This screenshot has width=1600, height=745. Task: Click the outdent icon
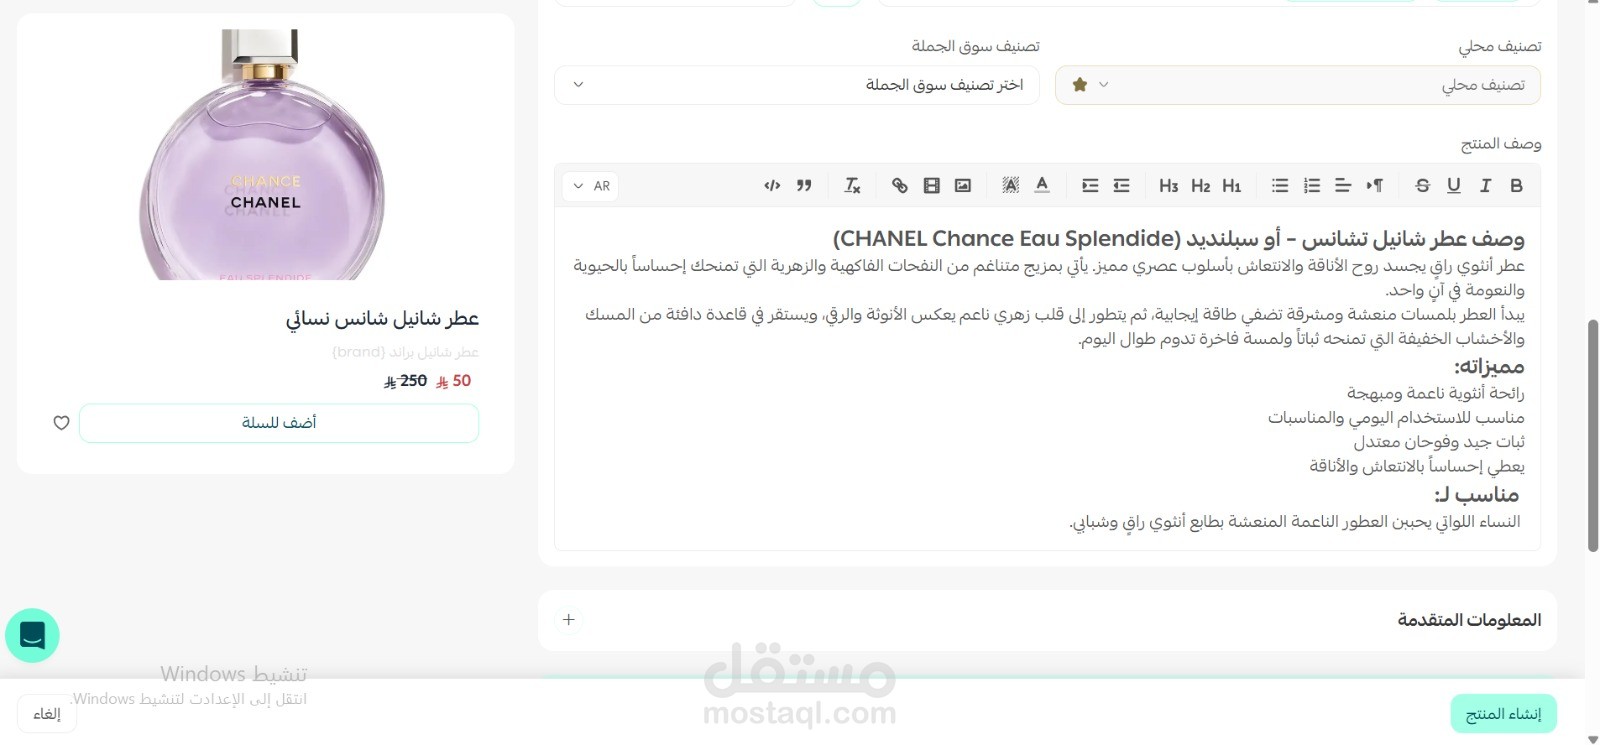1121,185
